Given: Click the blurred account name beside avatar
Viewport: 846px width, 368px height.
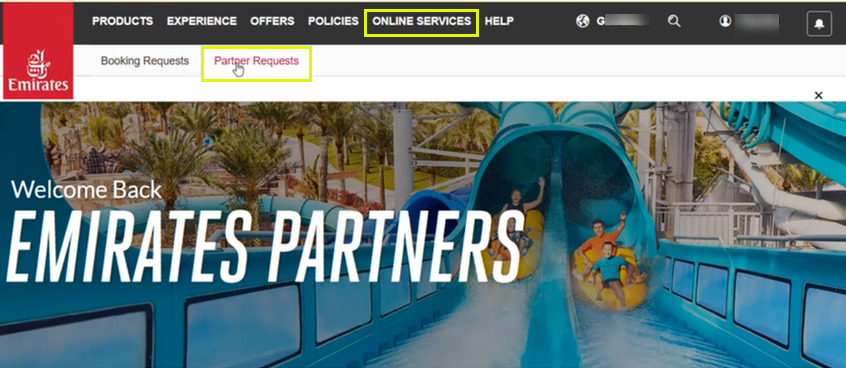Looking at the screenshot, I should coord(757,22).
